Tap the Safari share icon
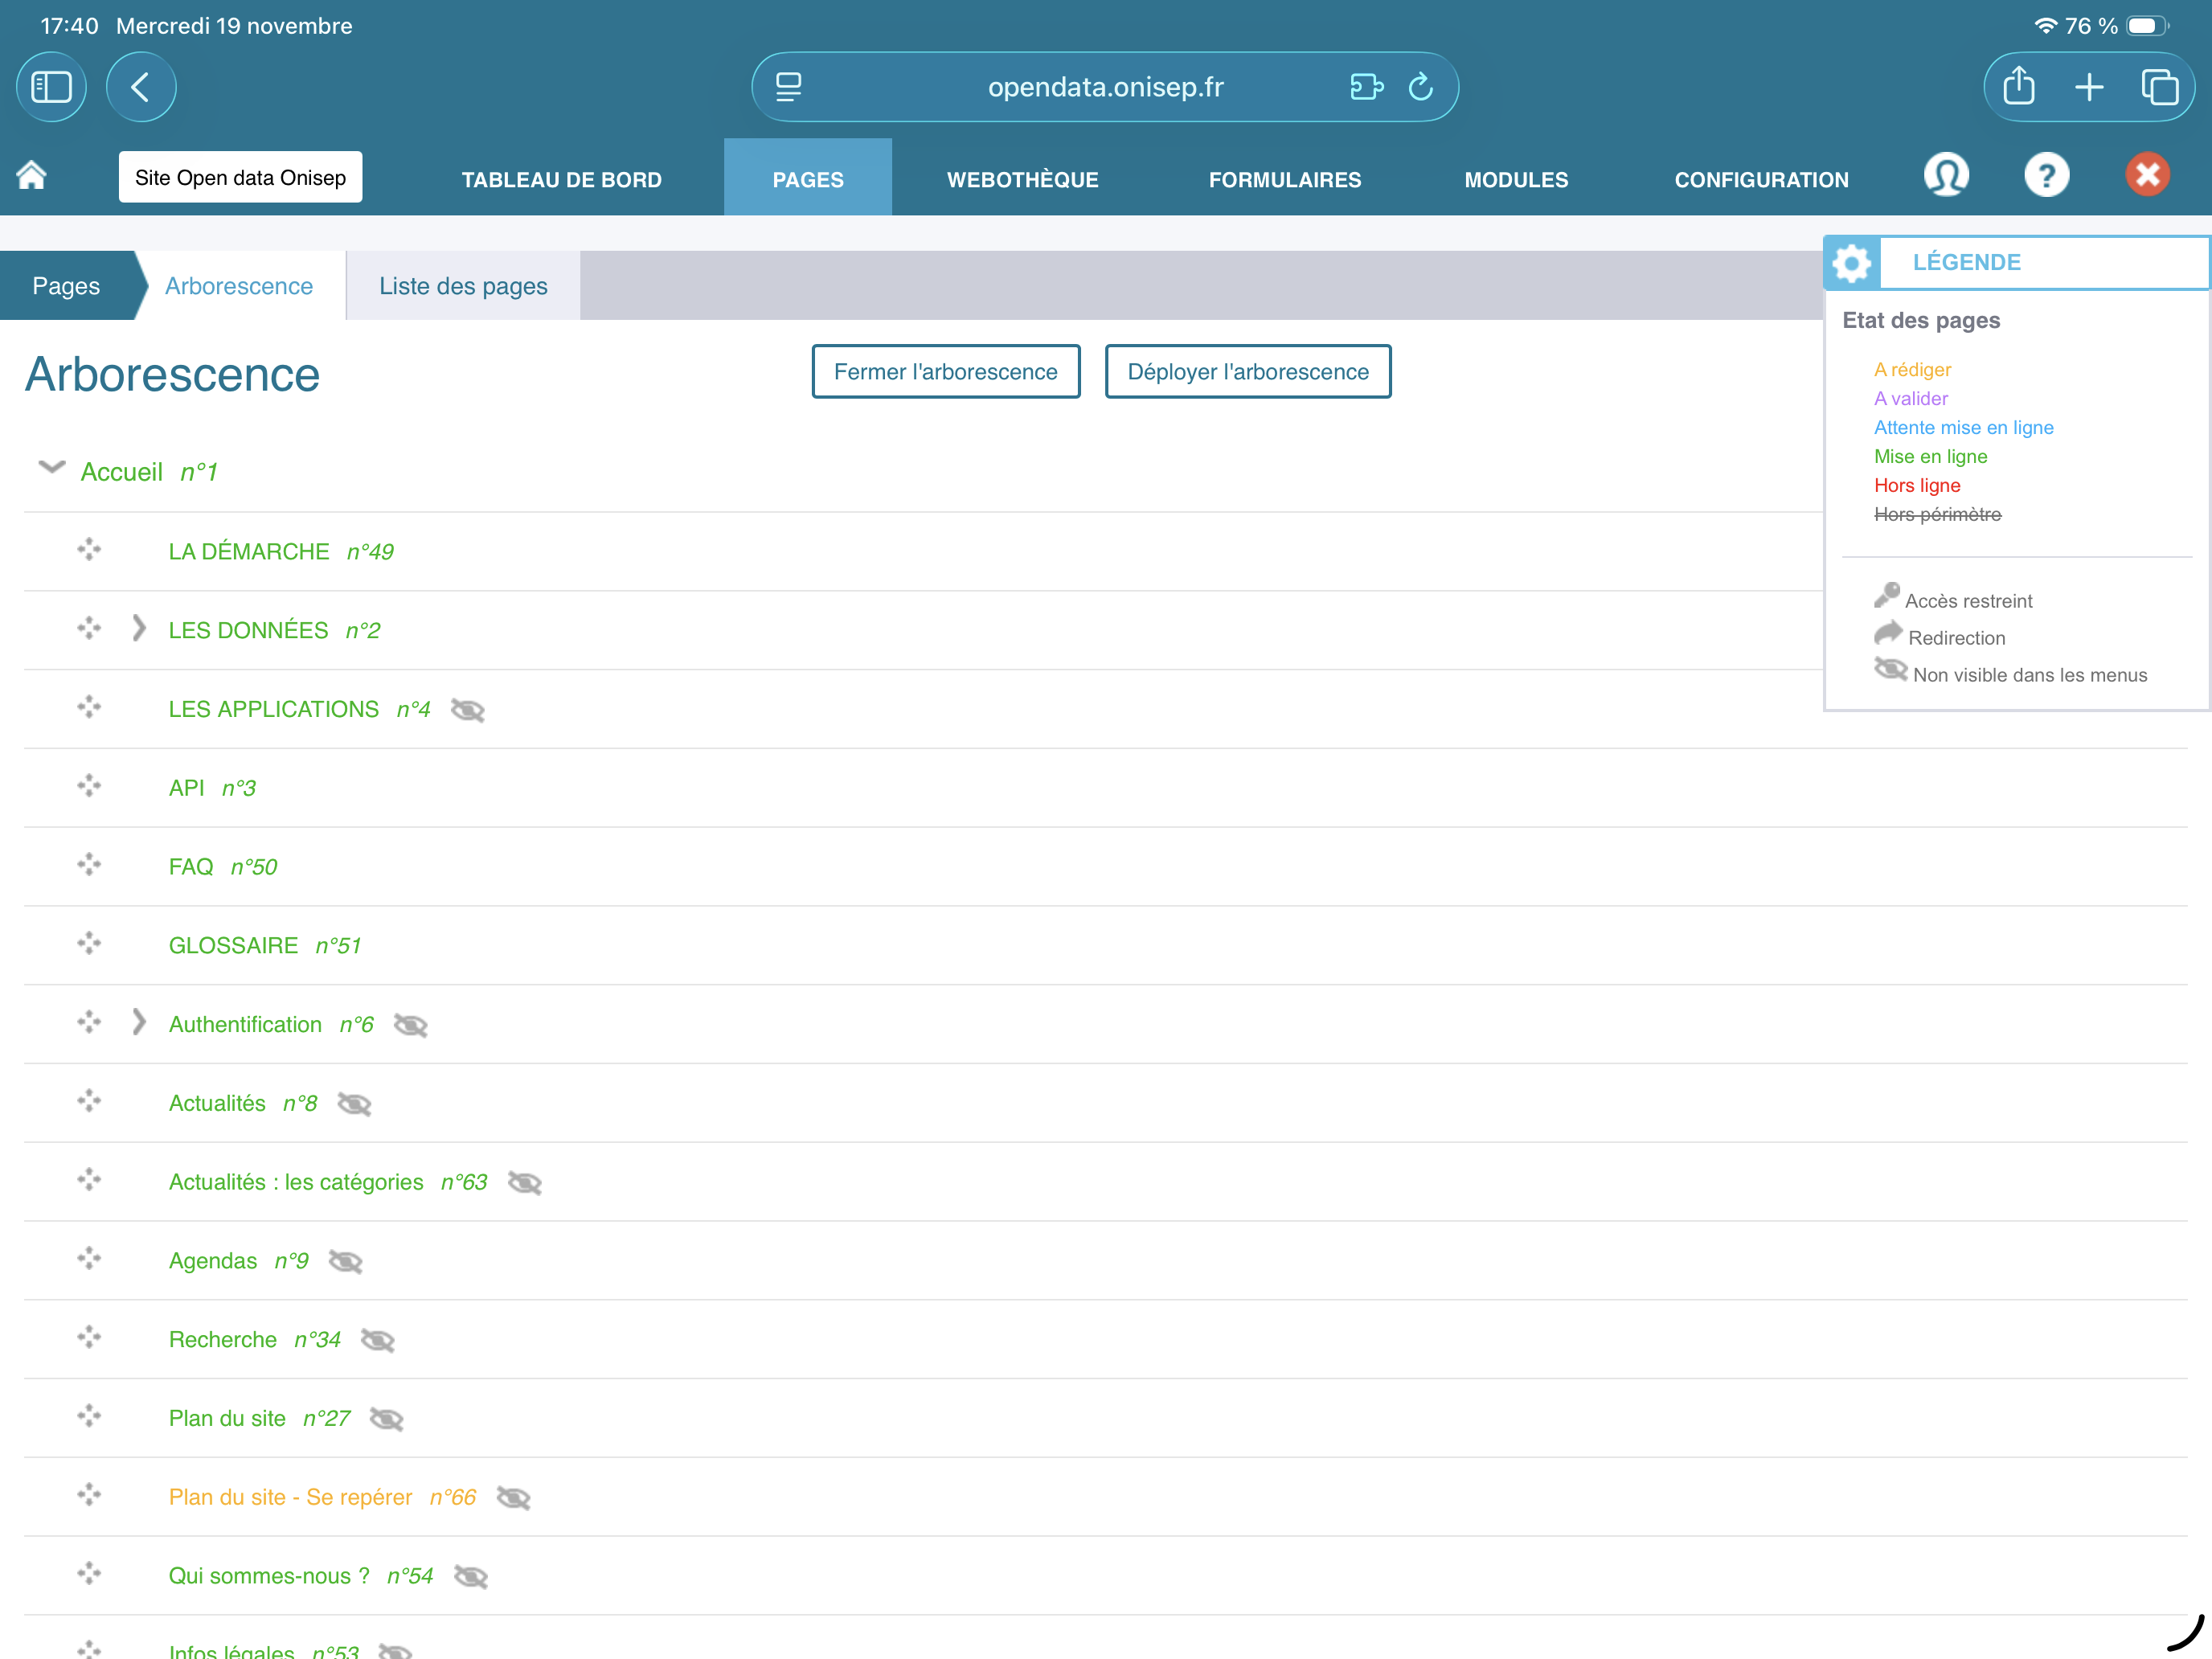Image resolution: width=2212 pixels, height=1659 pixels. pos(2018,87)
